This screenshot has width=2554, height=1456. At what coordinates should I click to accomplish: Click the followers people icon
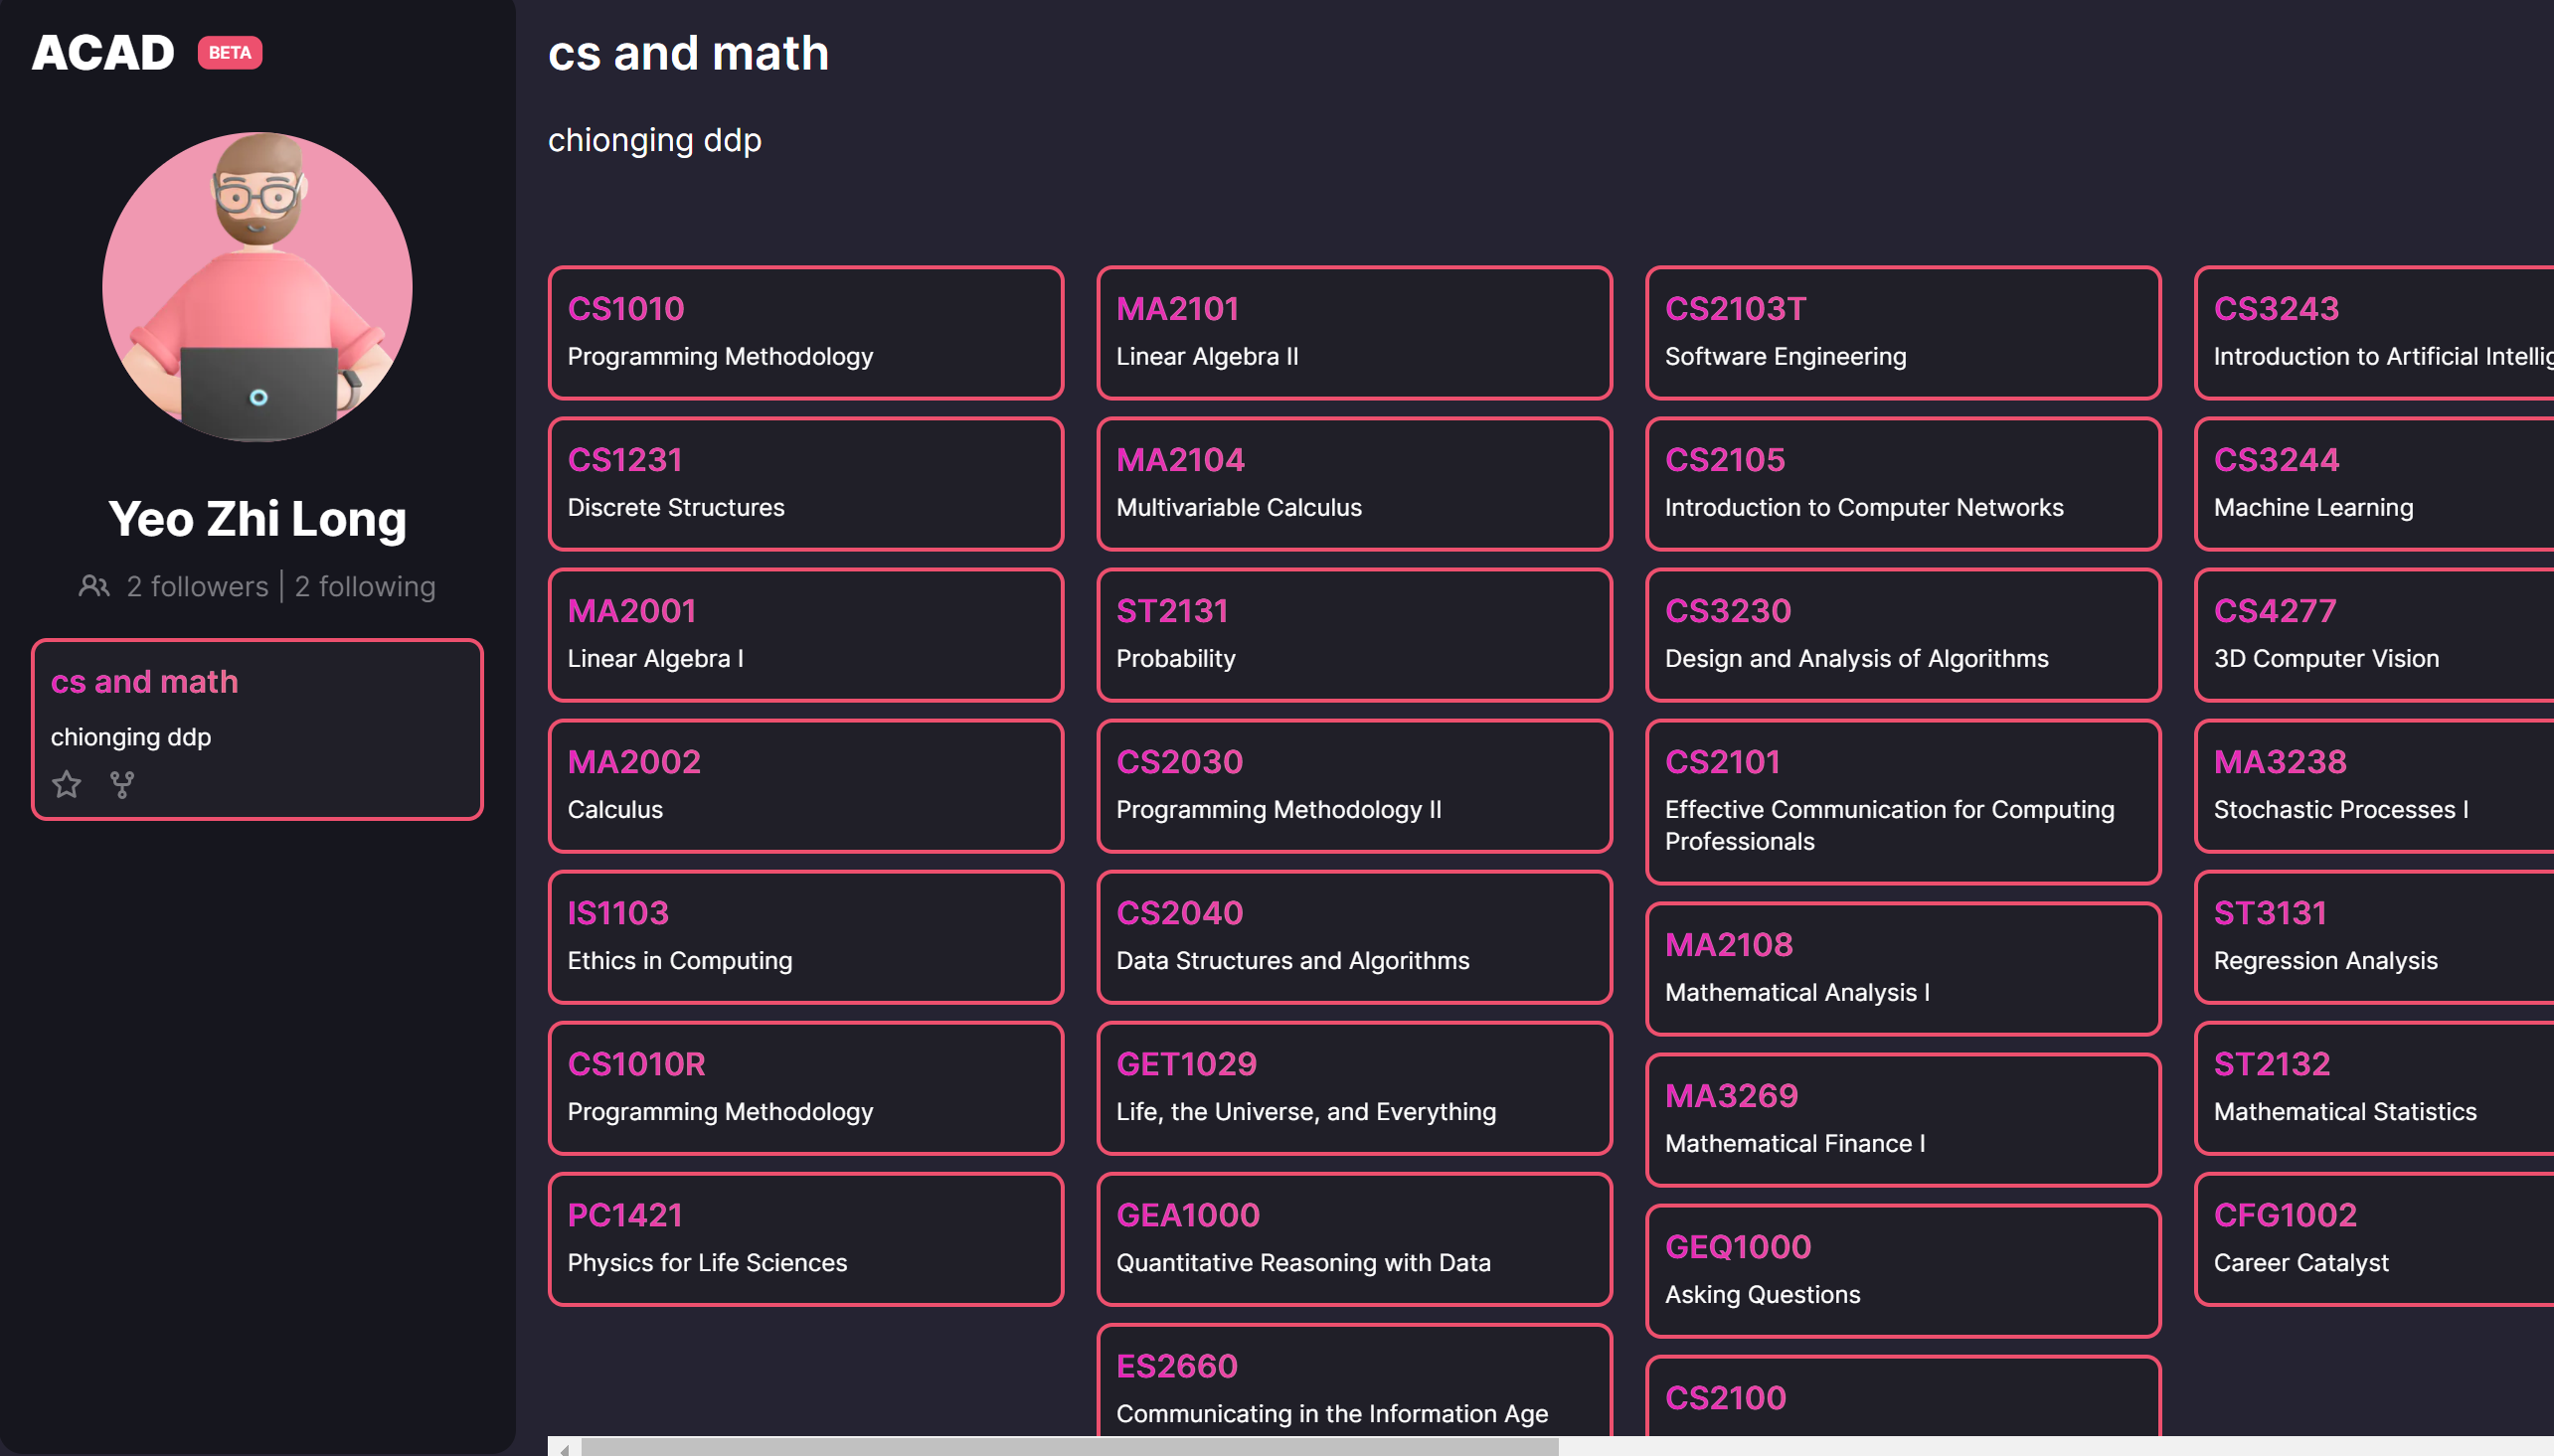click(x=94, y=586)
